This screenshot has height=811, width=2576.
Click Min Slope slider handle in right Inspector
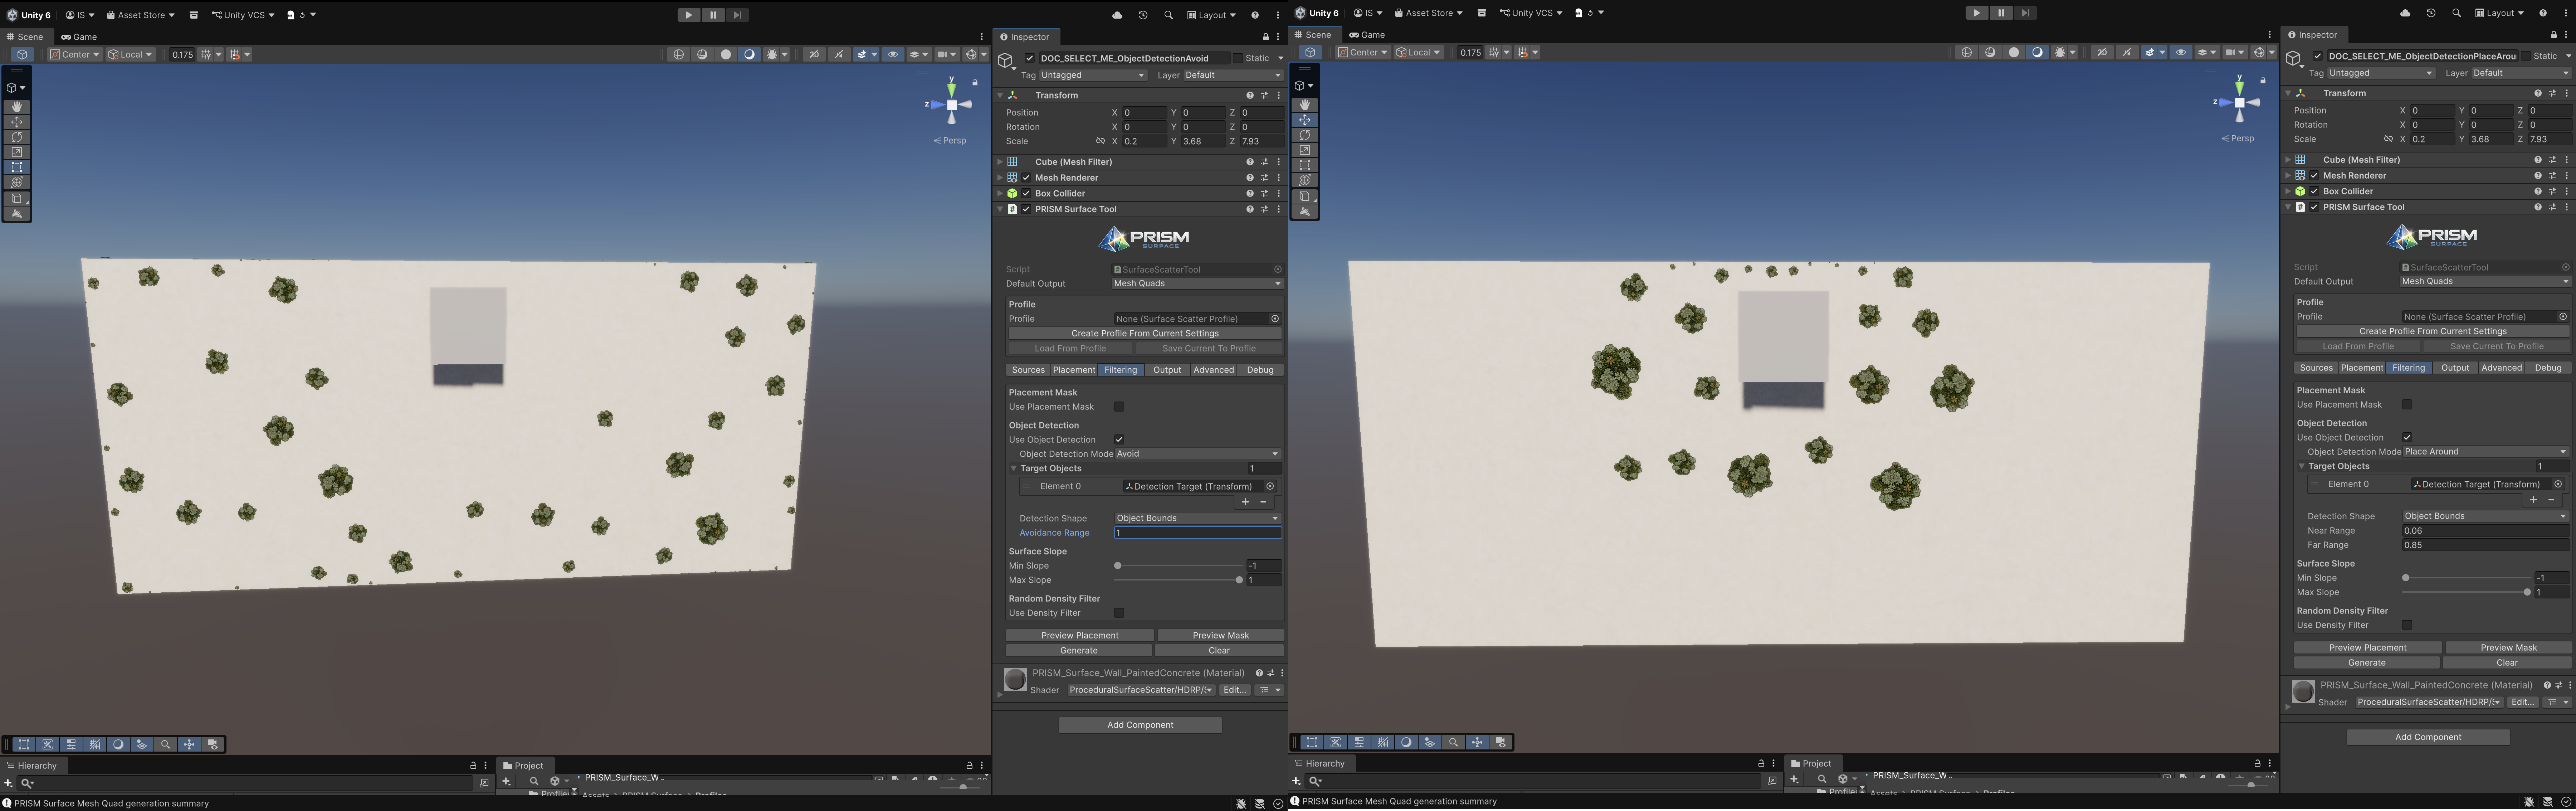pyautogui.click(x=2406, y=578)
